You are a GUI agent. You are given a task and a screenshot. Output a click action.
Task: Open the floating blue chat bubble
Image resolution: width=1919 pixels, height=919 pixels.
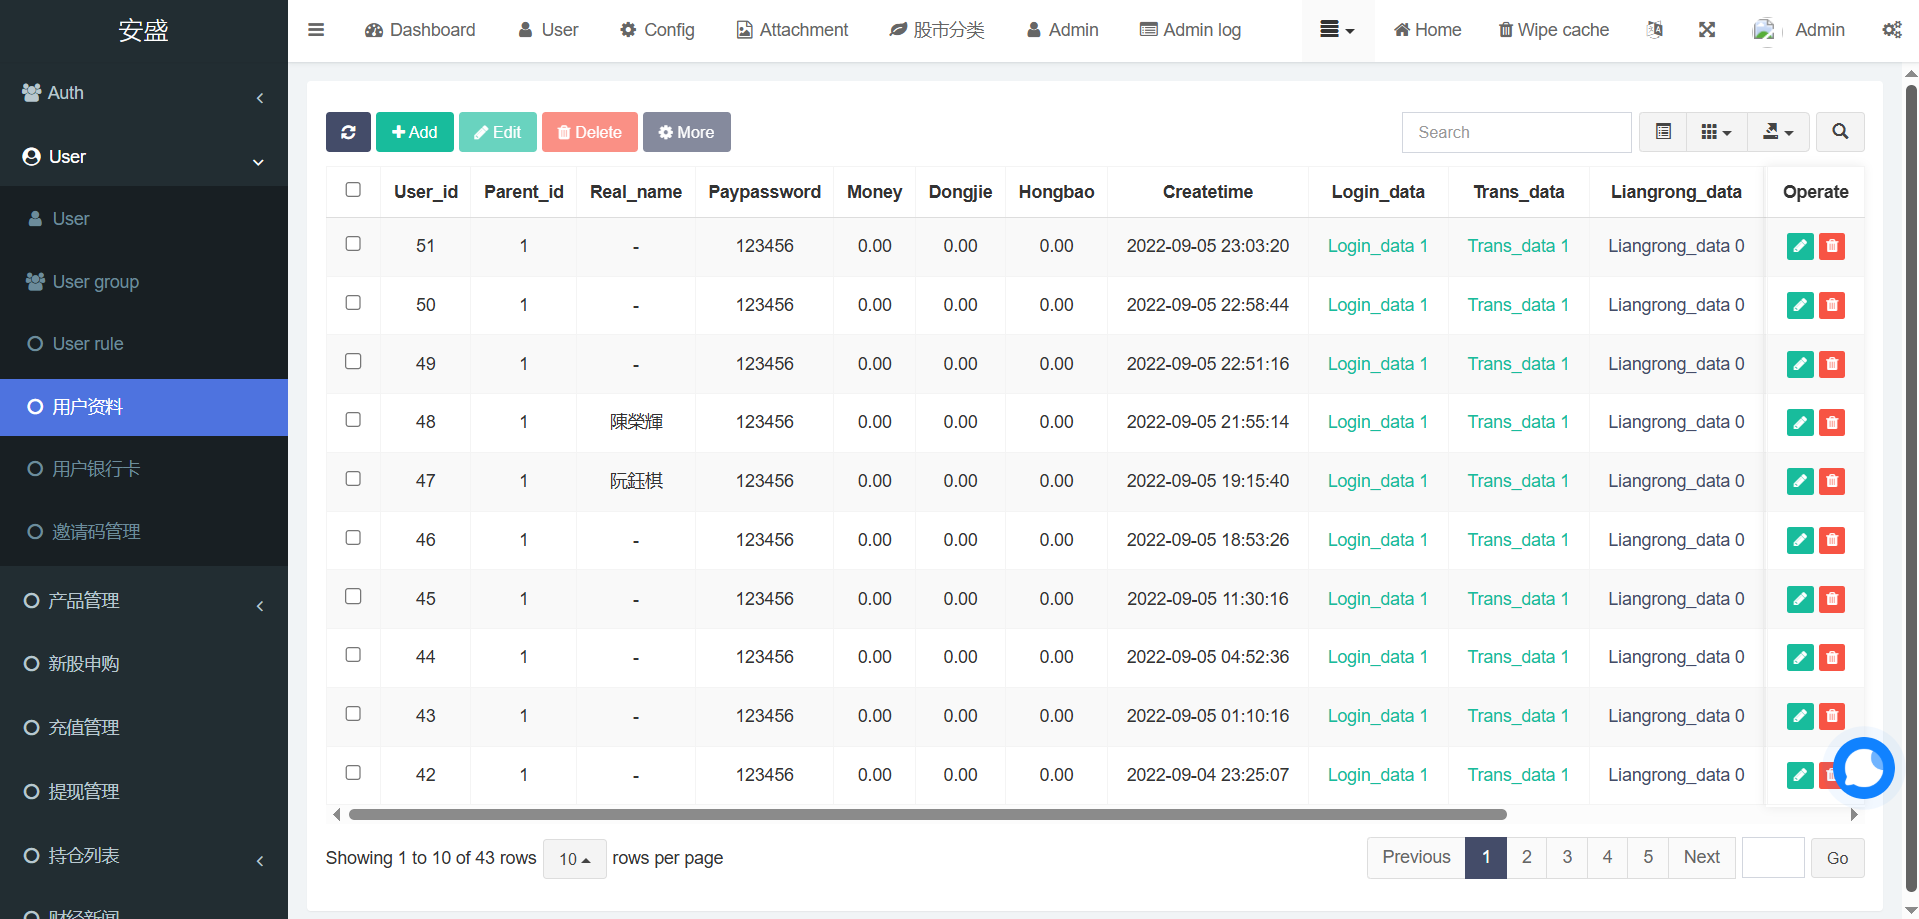tap(1863, 768)
